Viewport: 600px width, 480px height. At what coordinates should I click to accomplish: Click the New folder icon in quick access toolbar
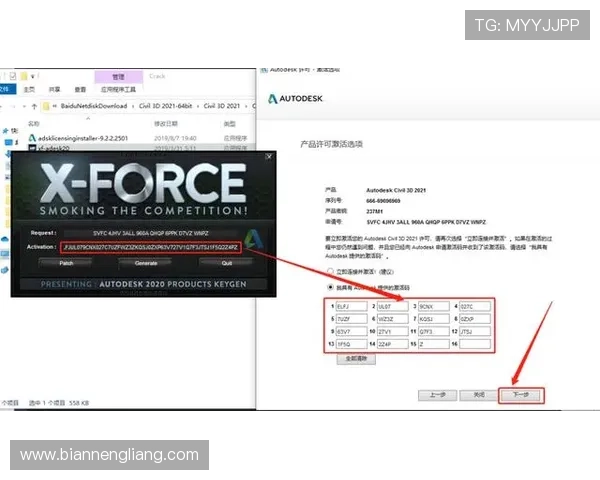point(24,76)
